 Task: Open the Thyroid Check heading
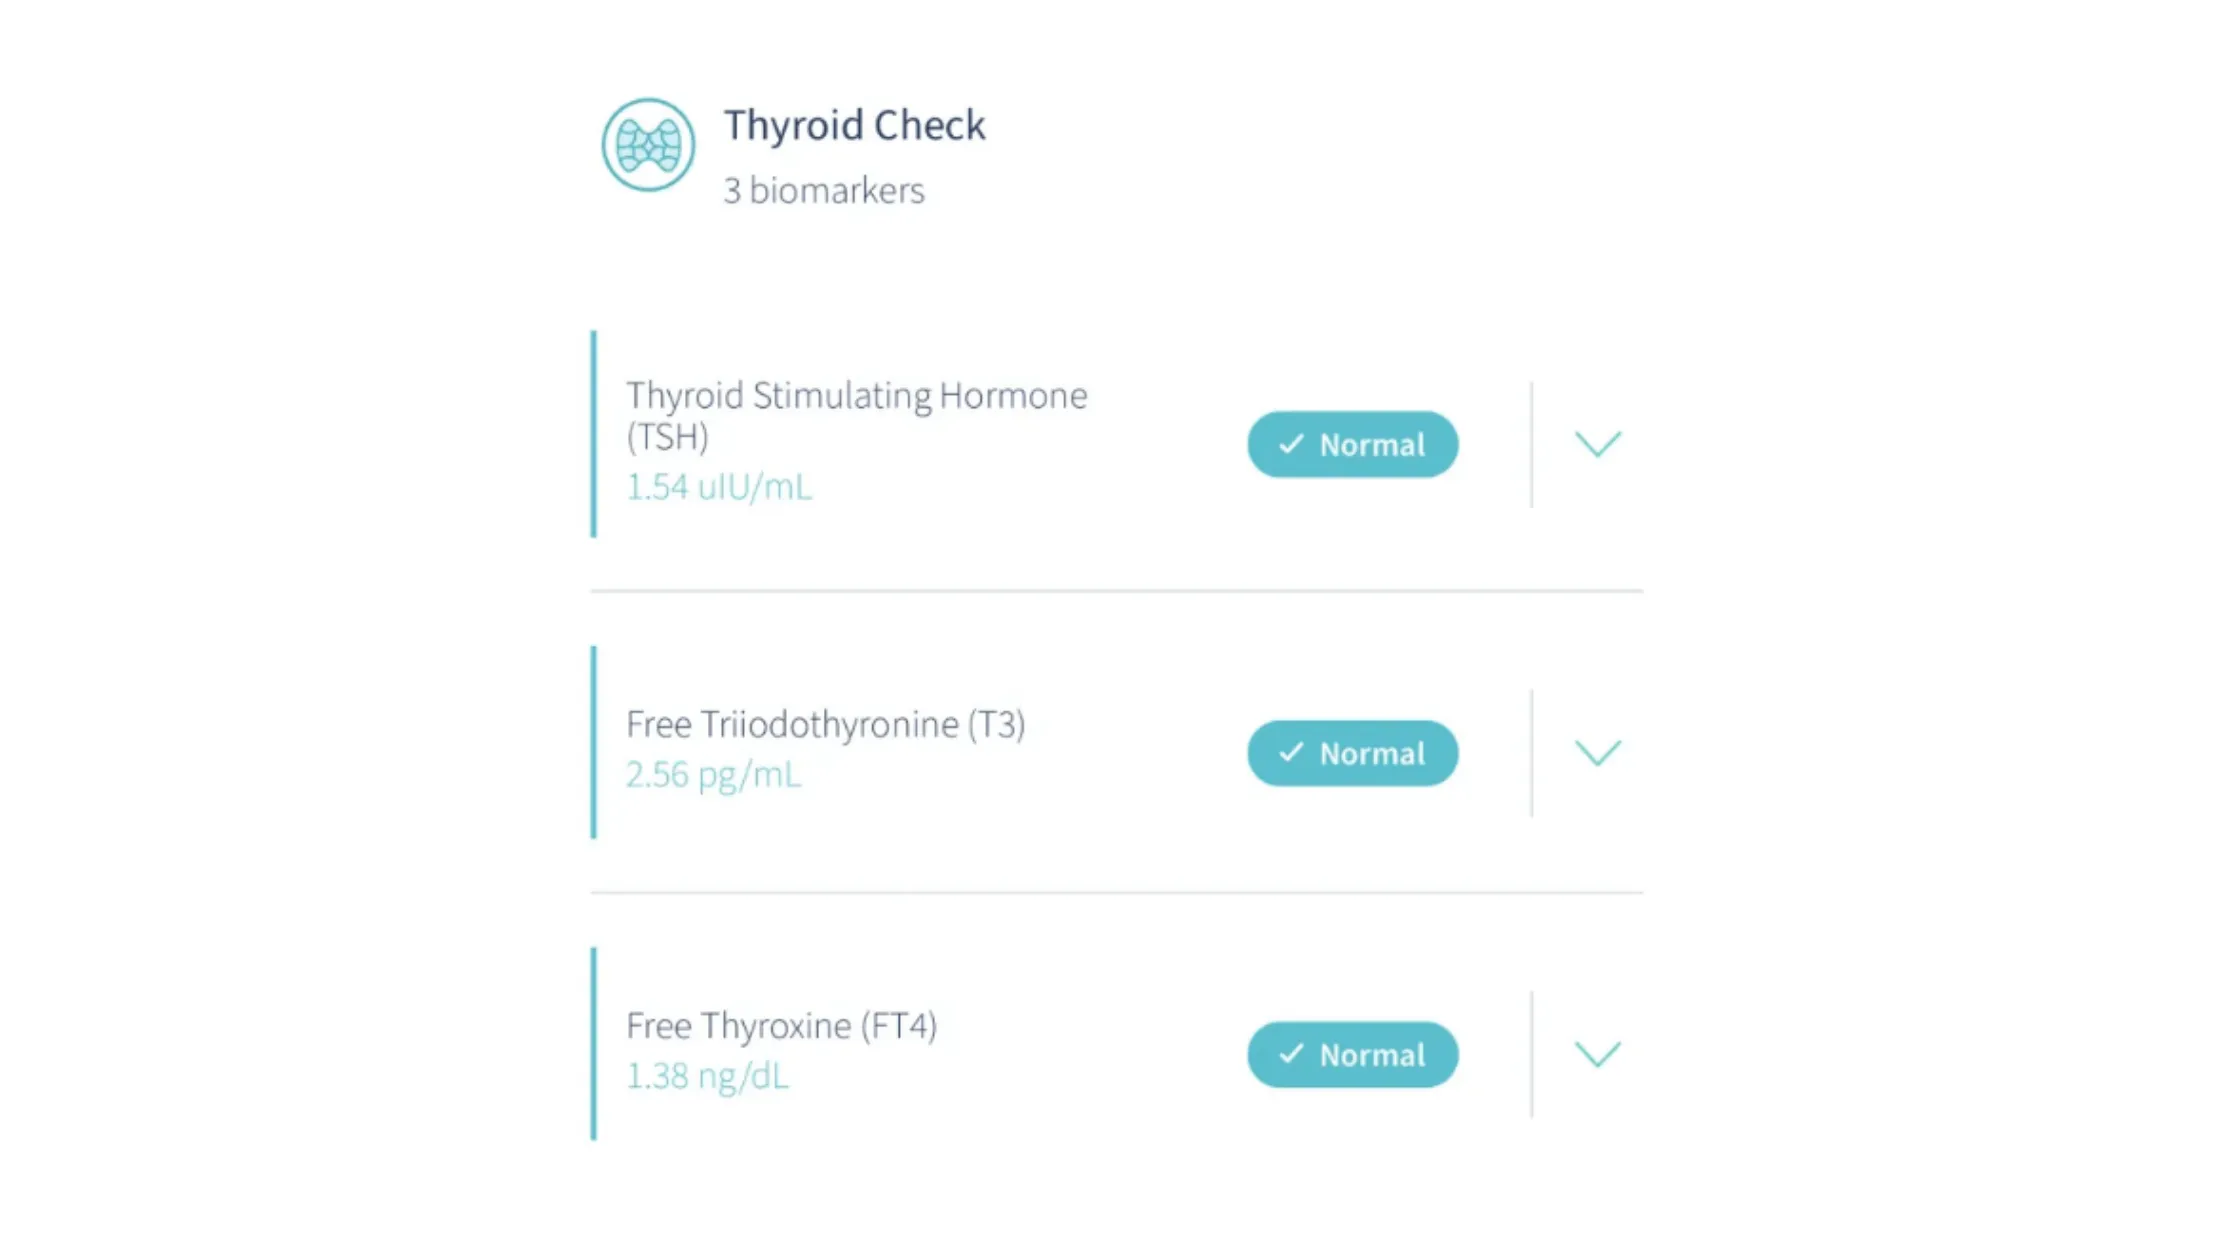[855, 126]
